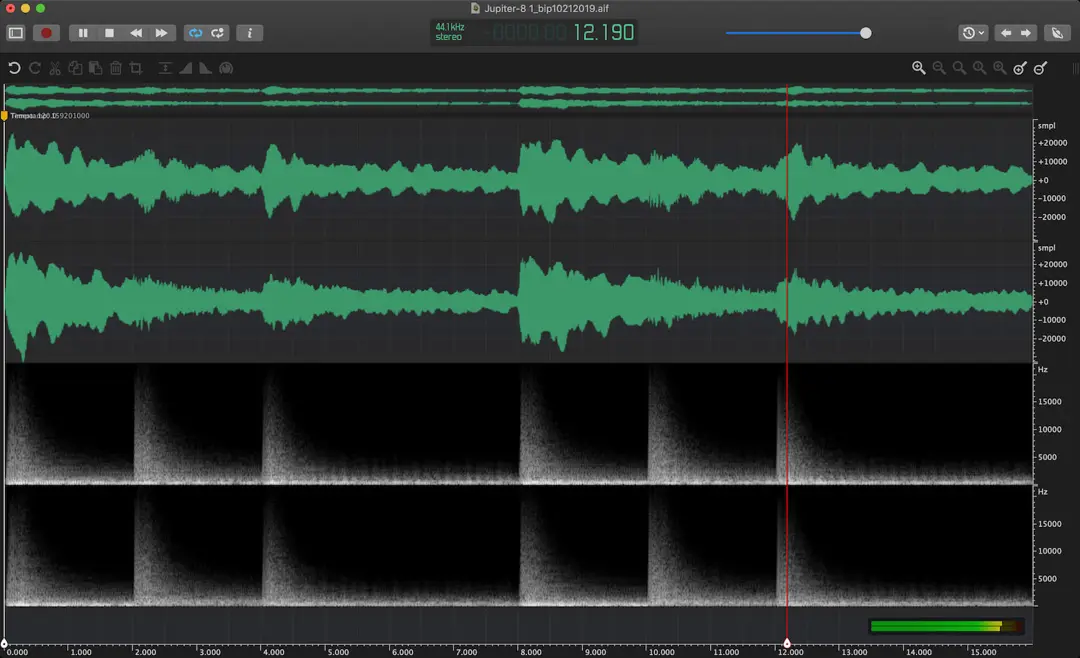Screen dimensions: 1080x658
Task: Click the overview waveform strip
Action: point(518,96)
